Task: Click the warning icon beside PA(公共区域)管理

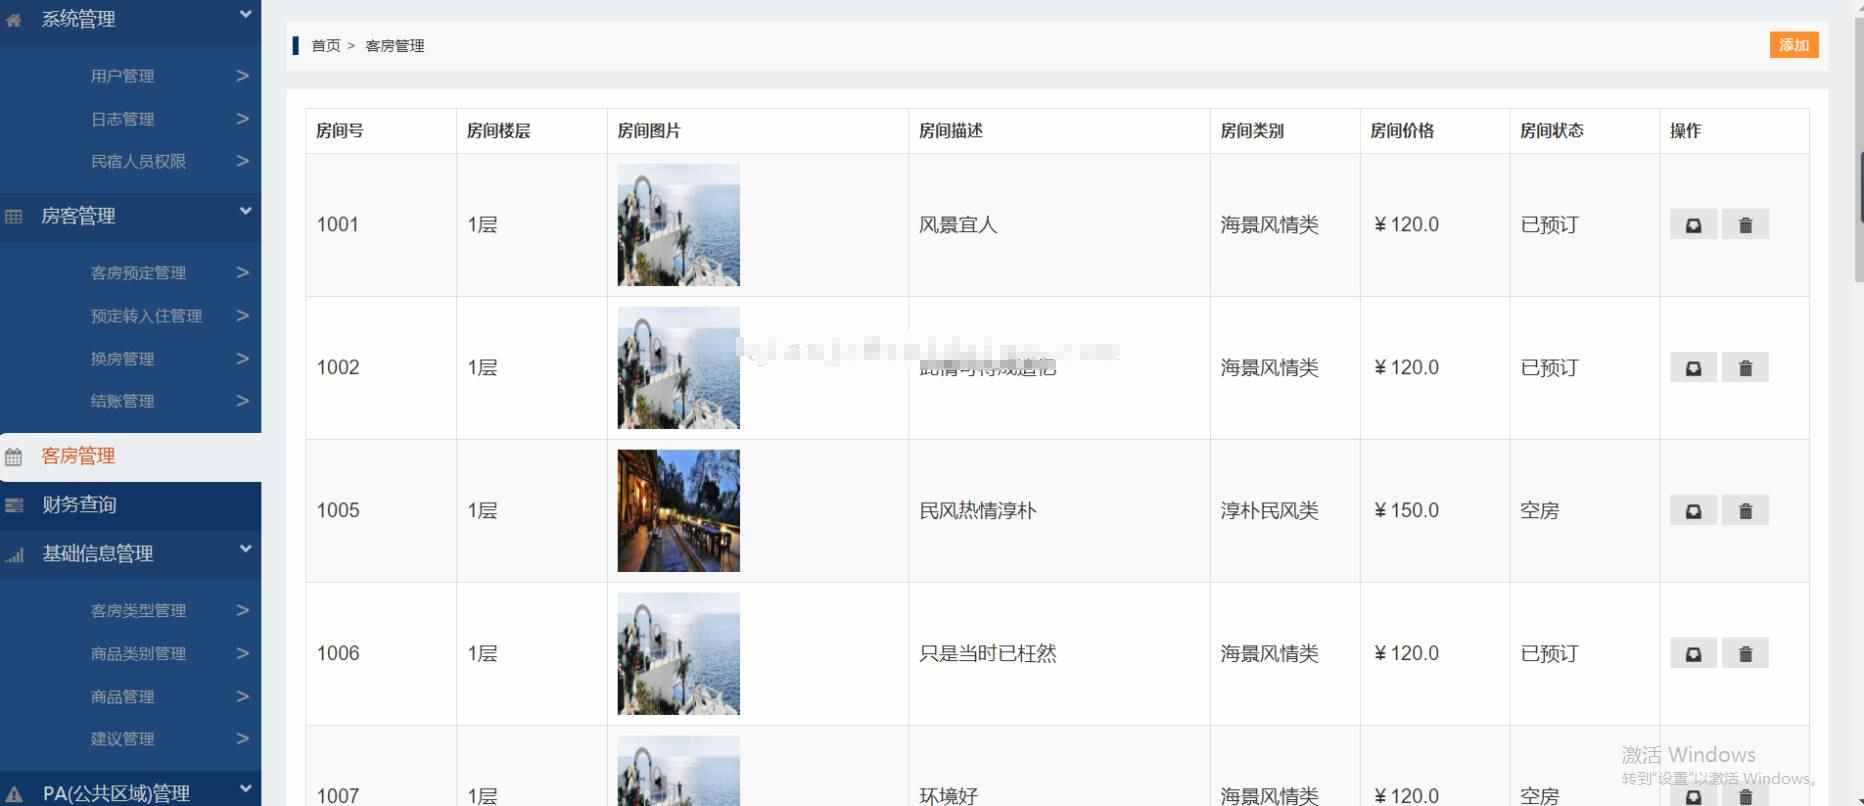Action: (x=14, y=794)
